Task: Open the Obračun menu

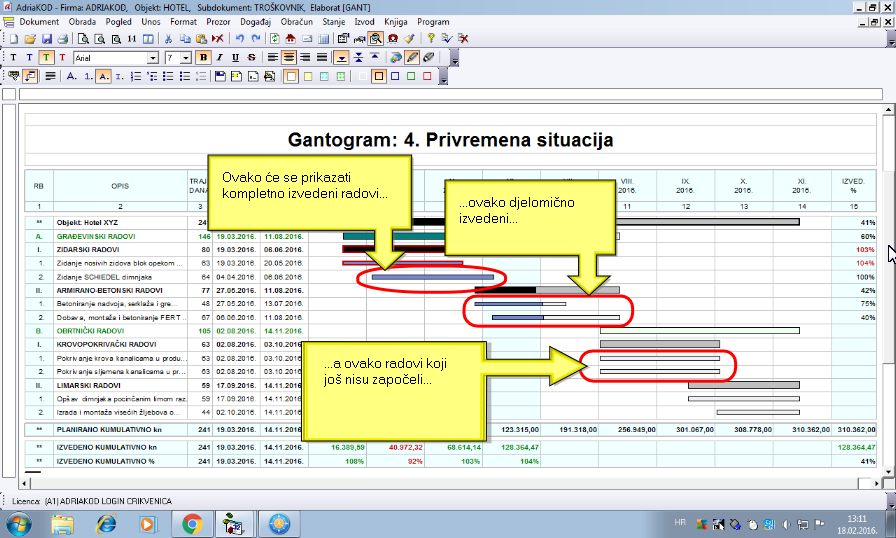Action: click(x=297, y=22)
